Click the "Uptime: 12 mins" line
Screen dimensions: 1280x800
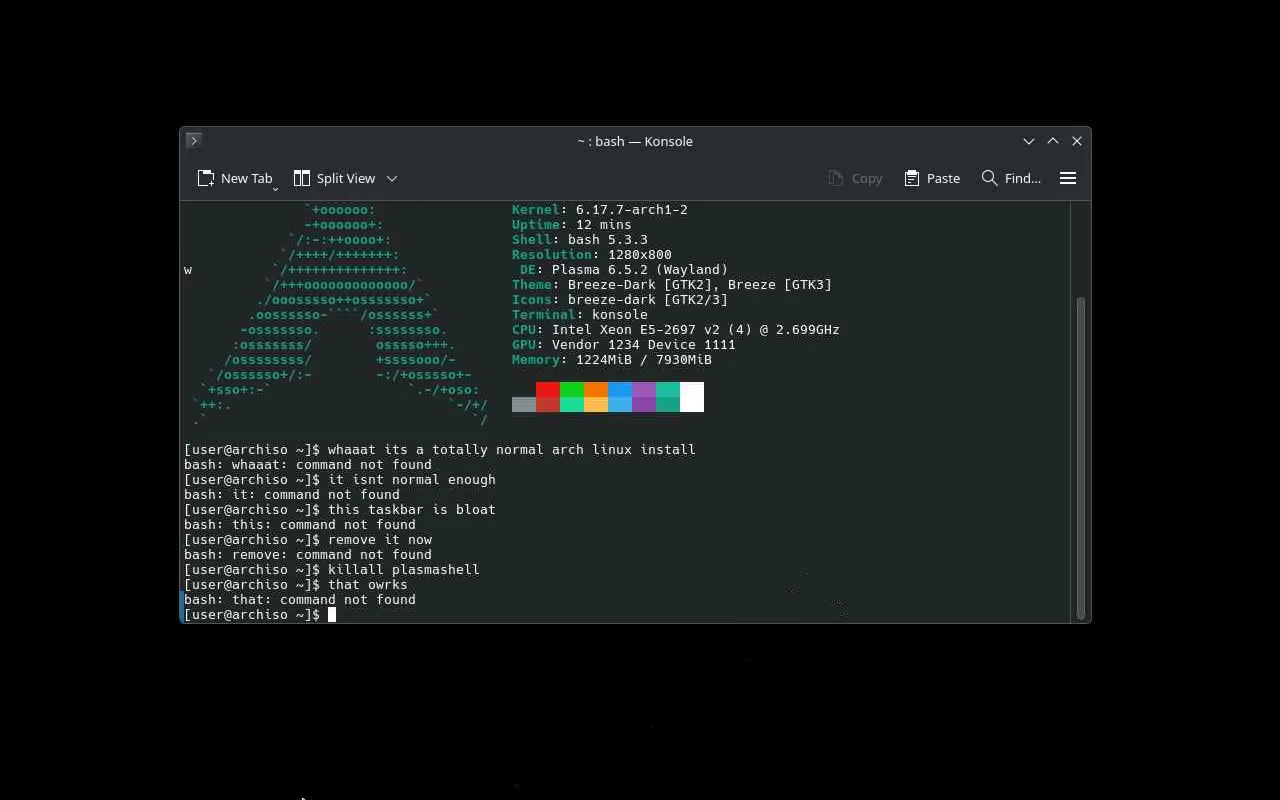(x=572, y=225)
